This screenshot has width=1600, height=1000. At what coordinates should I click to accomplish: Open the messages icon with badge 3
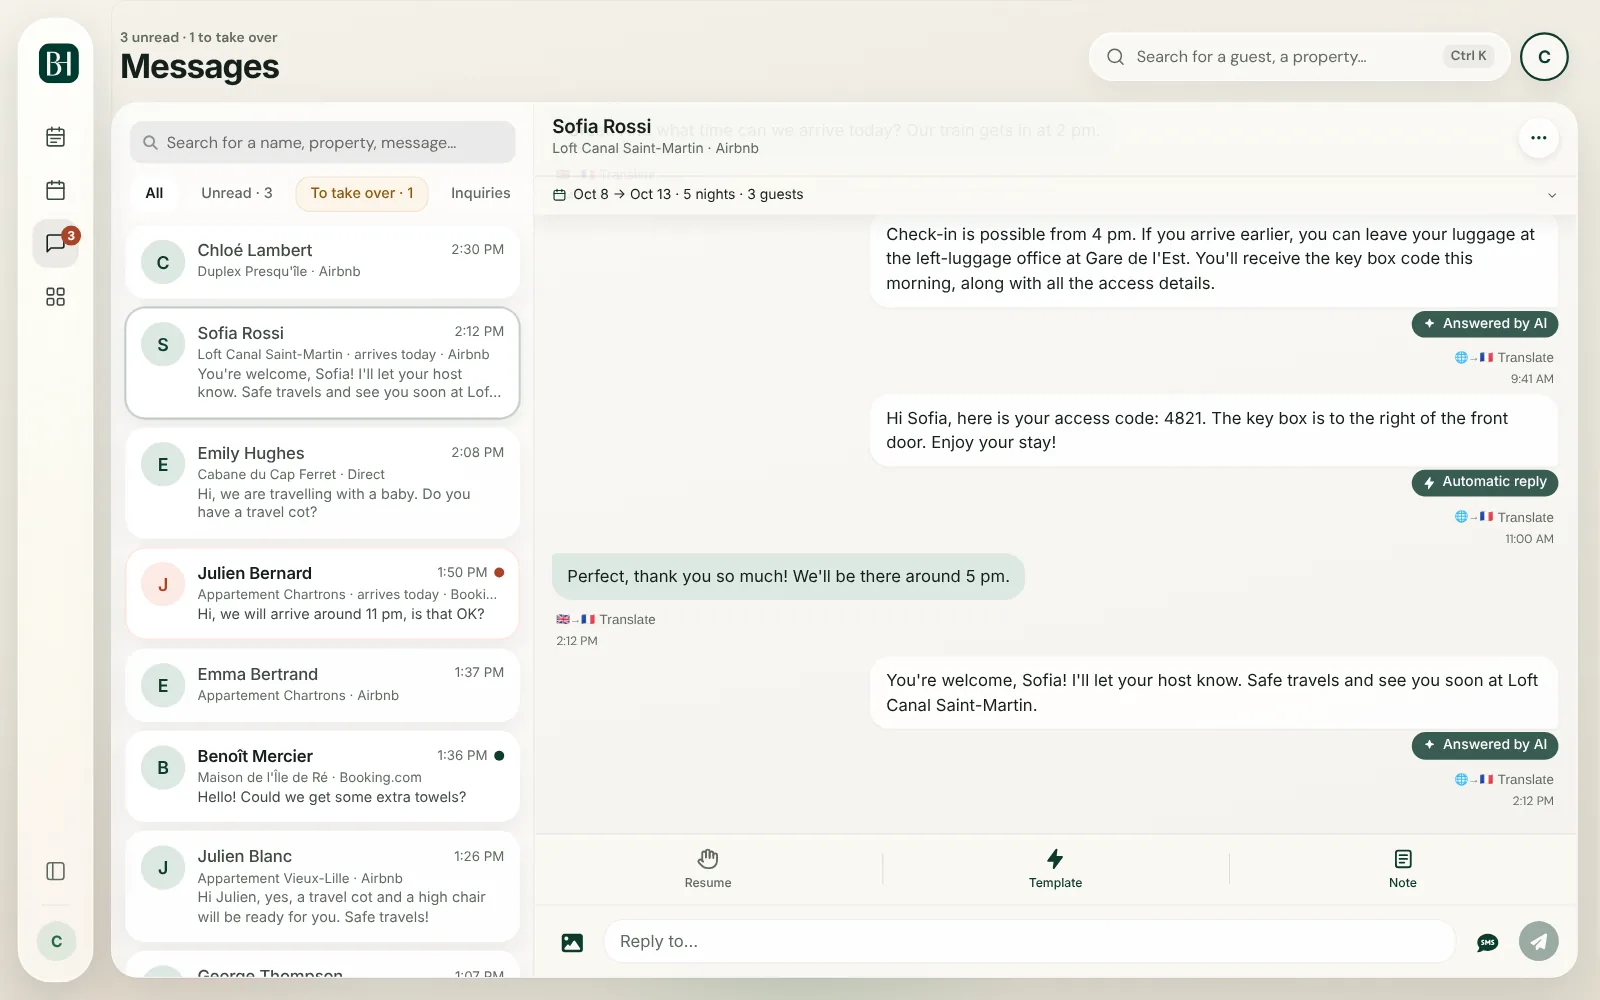[x=56, y=243]
